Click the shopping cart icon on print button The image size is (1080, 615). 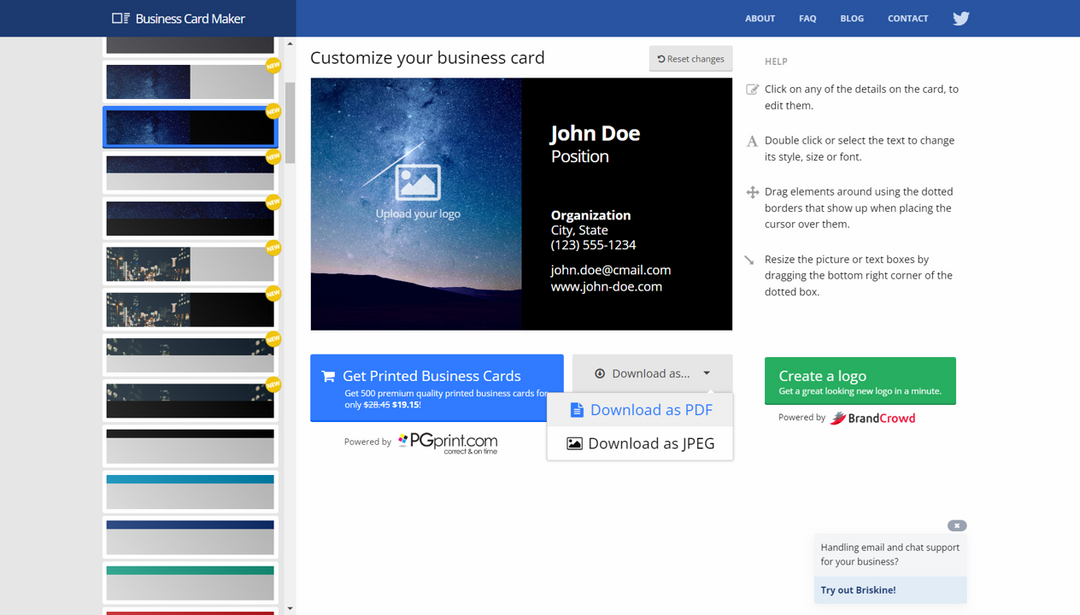(x=329, y=376)
